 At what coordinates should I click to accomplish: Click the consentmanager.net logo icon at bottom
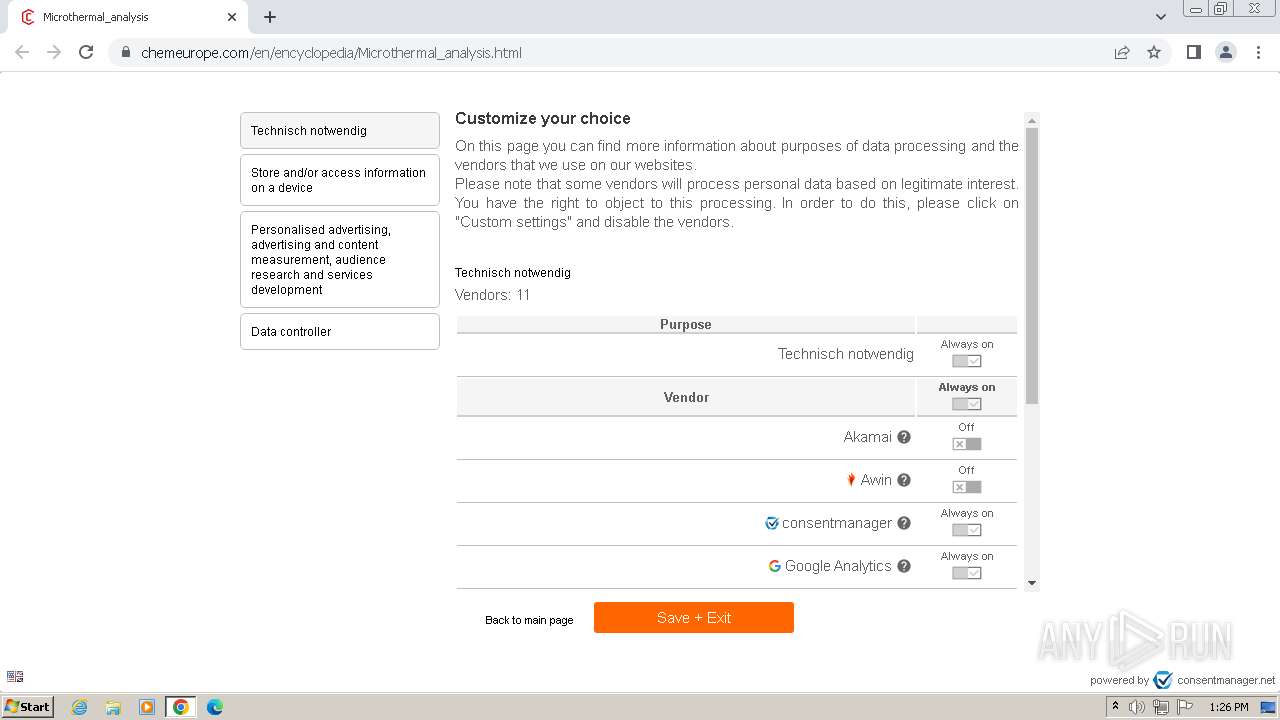[x=1162, y=680]
